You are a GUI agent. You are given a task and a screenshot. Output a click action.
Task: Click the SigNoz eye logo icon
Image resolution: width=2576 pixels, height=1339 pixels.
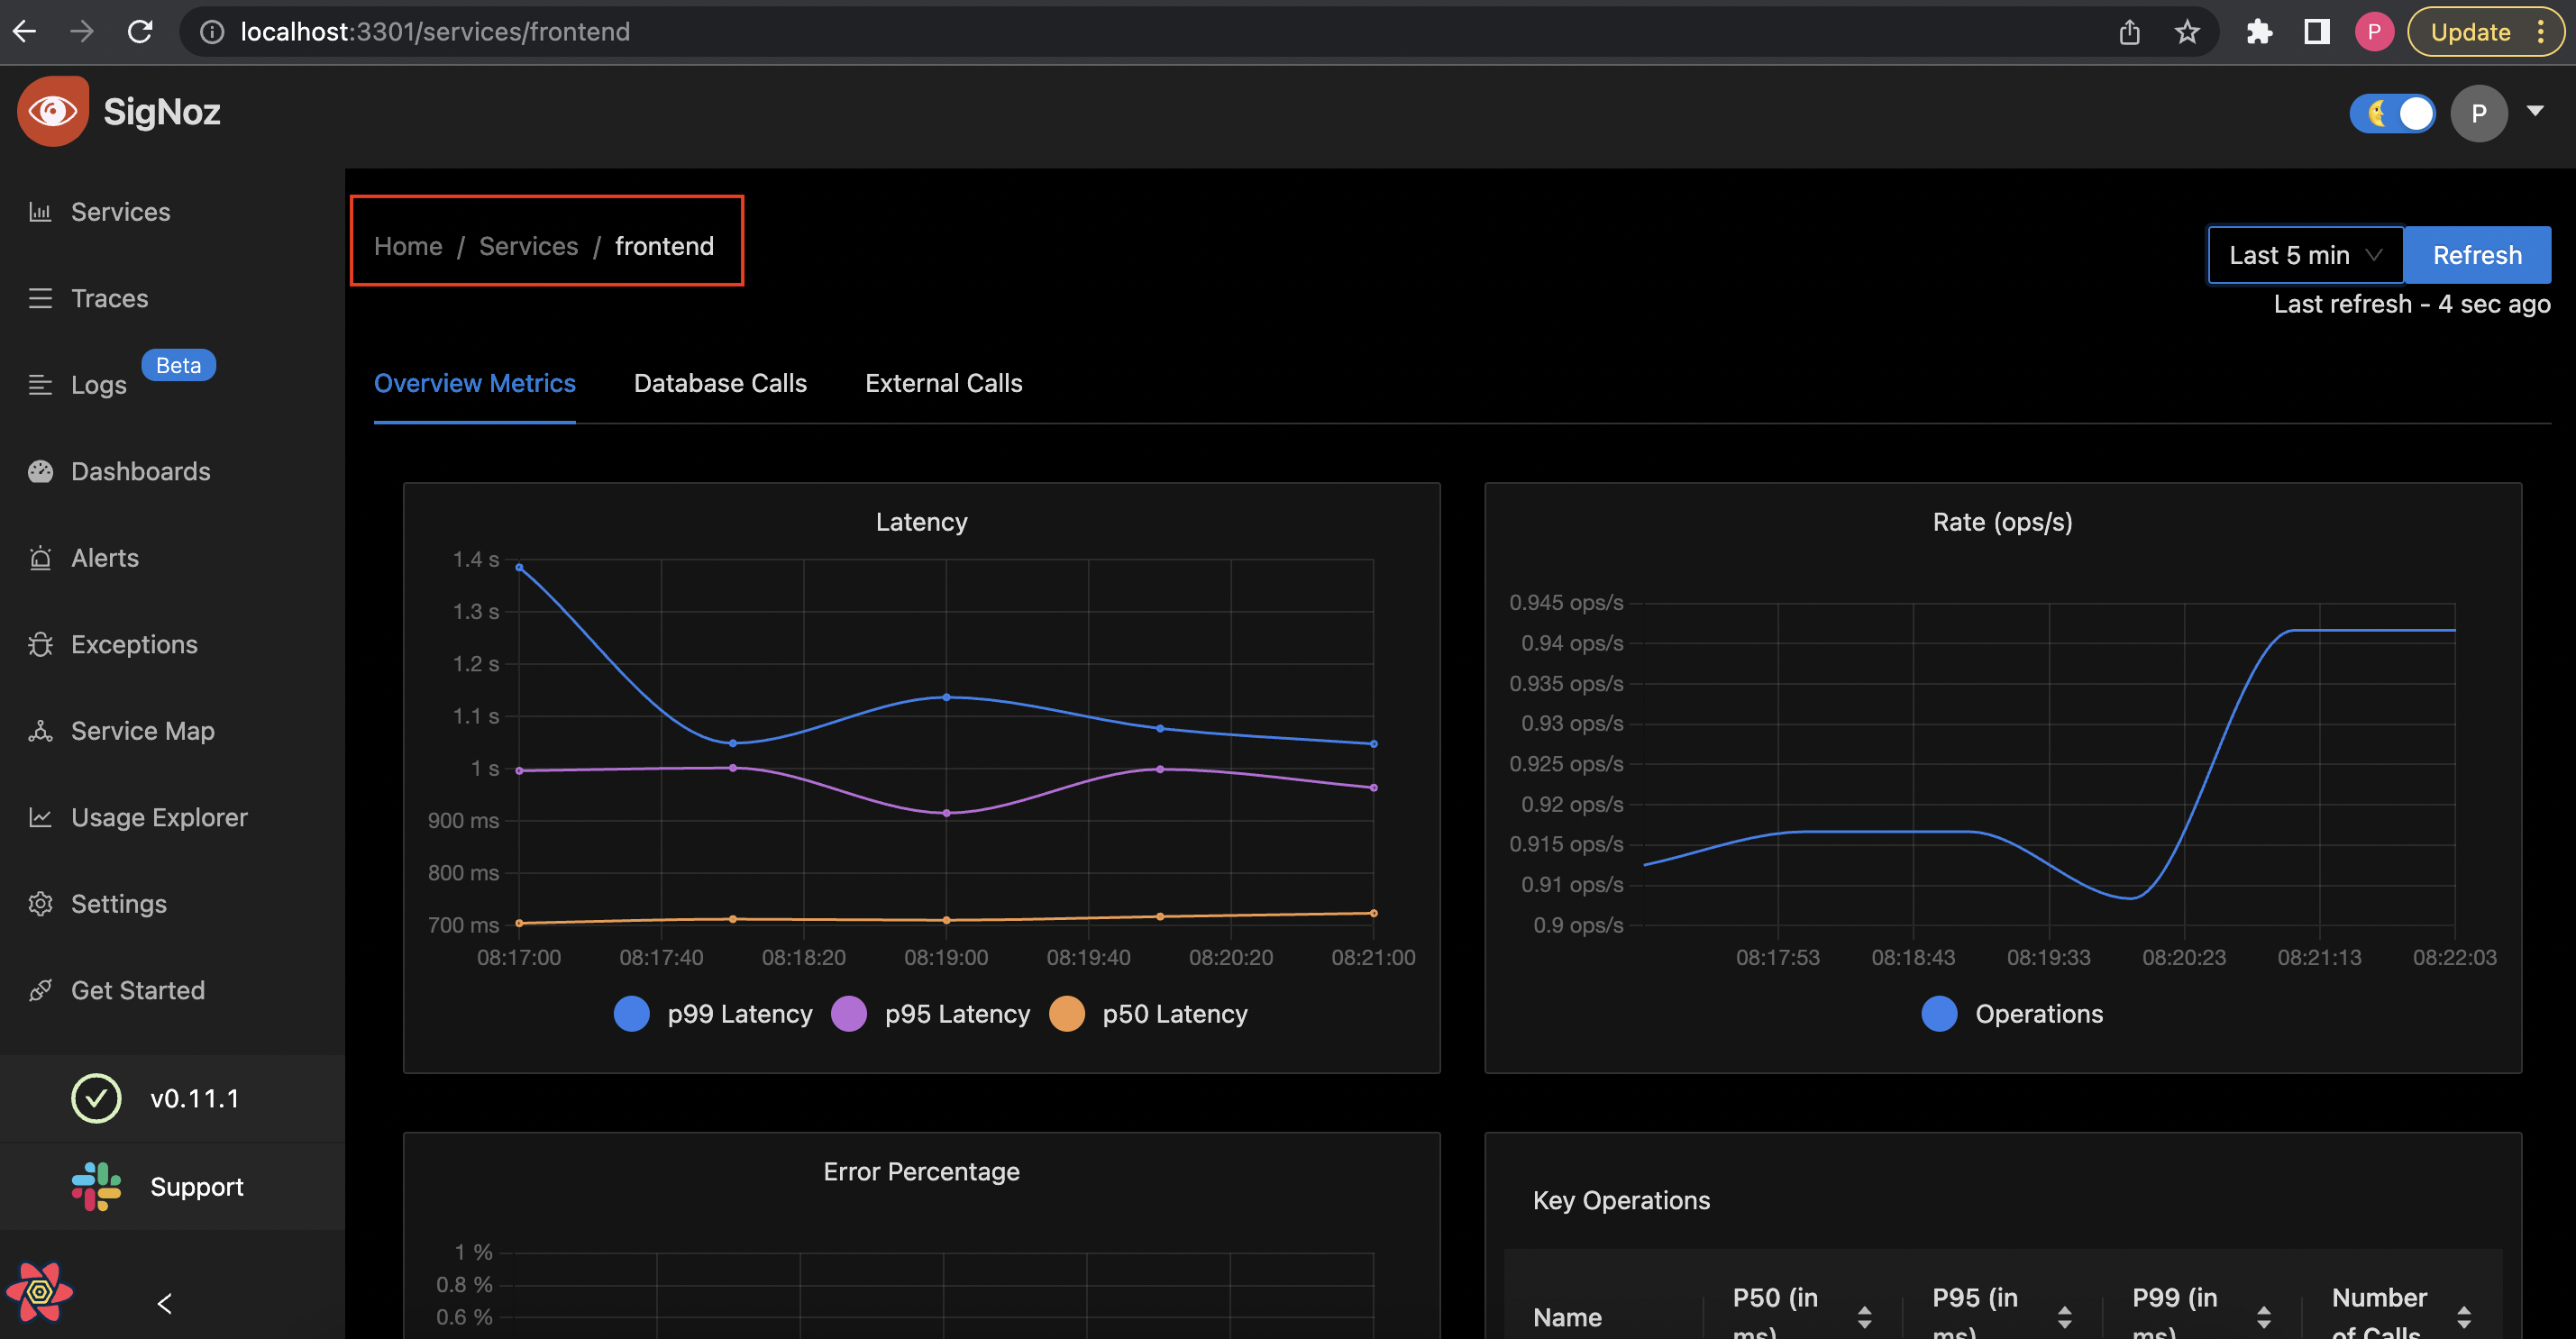click(x=52, y=111)
